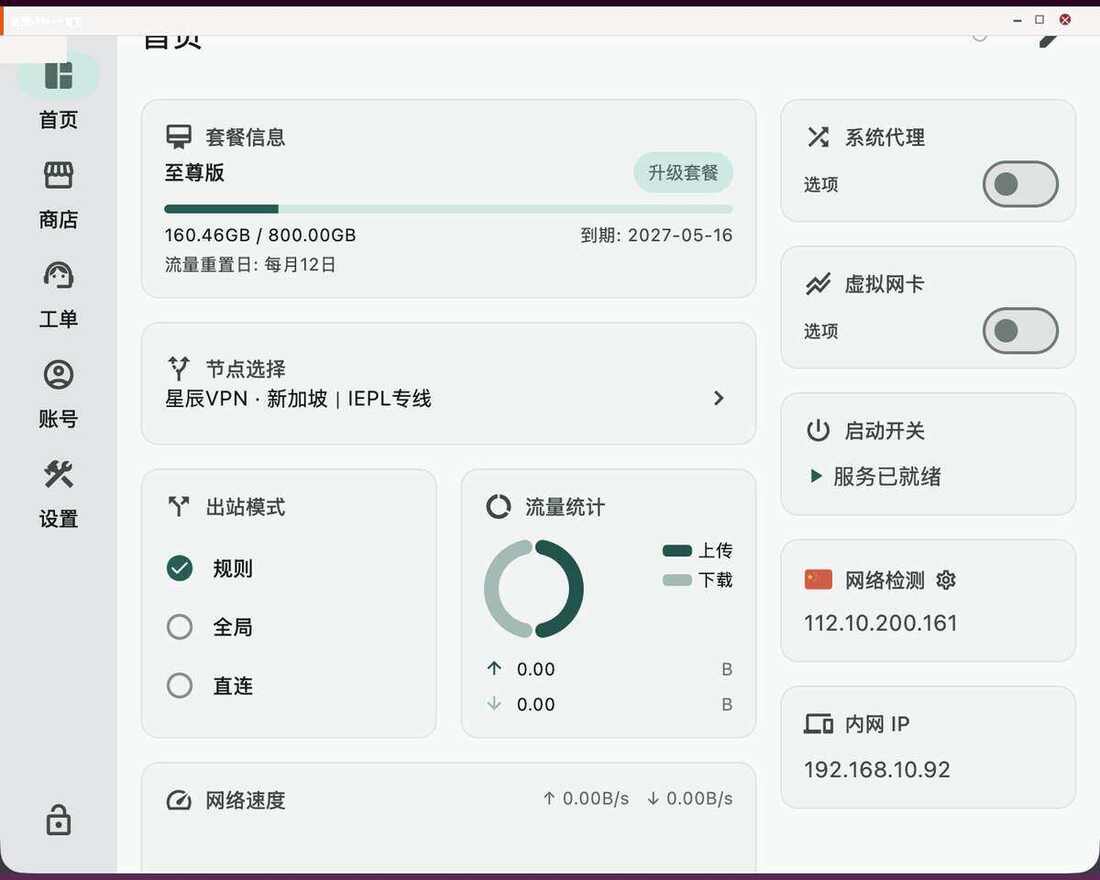The width and height of the screenshot is (1100, 880).
Task: Click the 上传 legend color swatch
Action: [x=677, y=551]
